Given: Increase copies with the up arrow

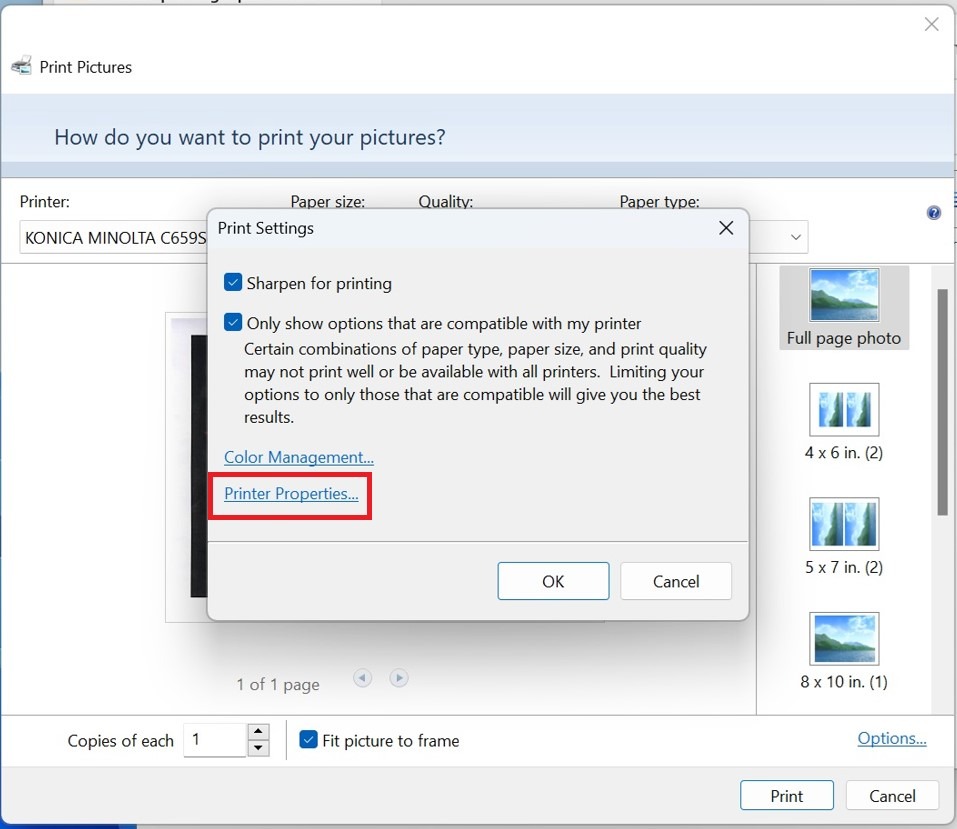Looking at the screenshot, I should [258, 732].
